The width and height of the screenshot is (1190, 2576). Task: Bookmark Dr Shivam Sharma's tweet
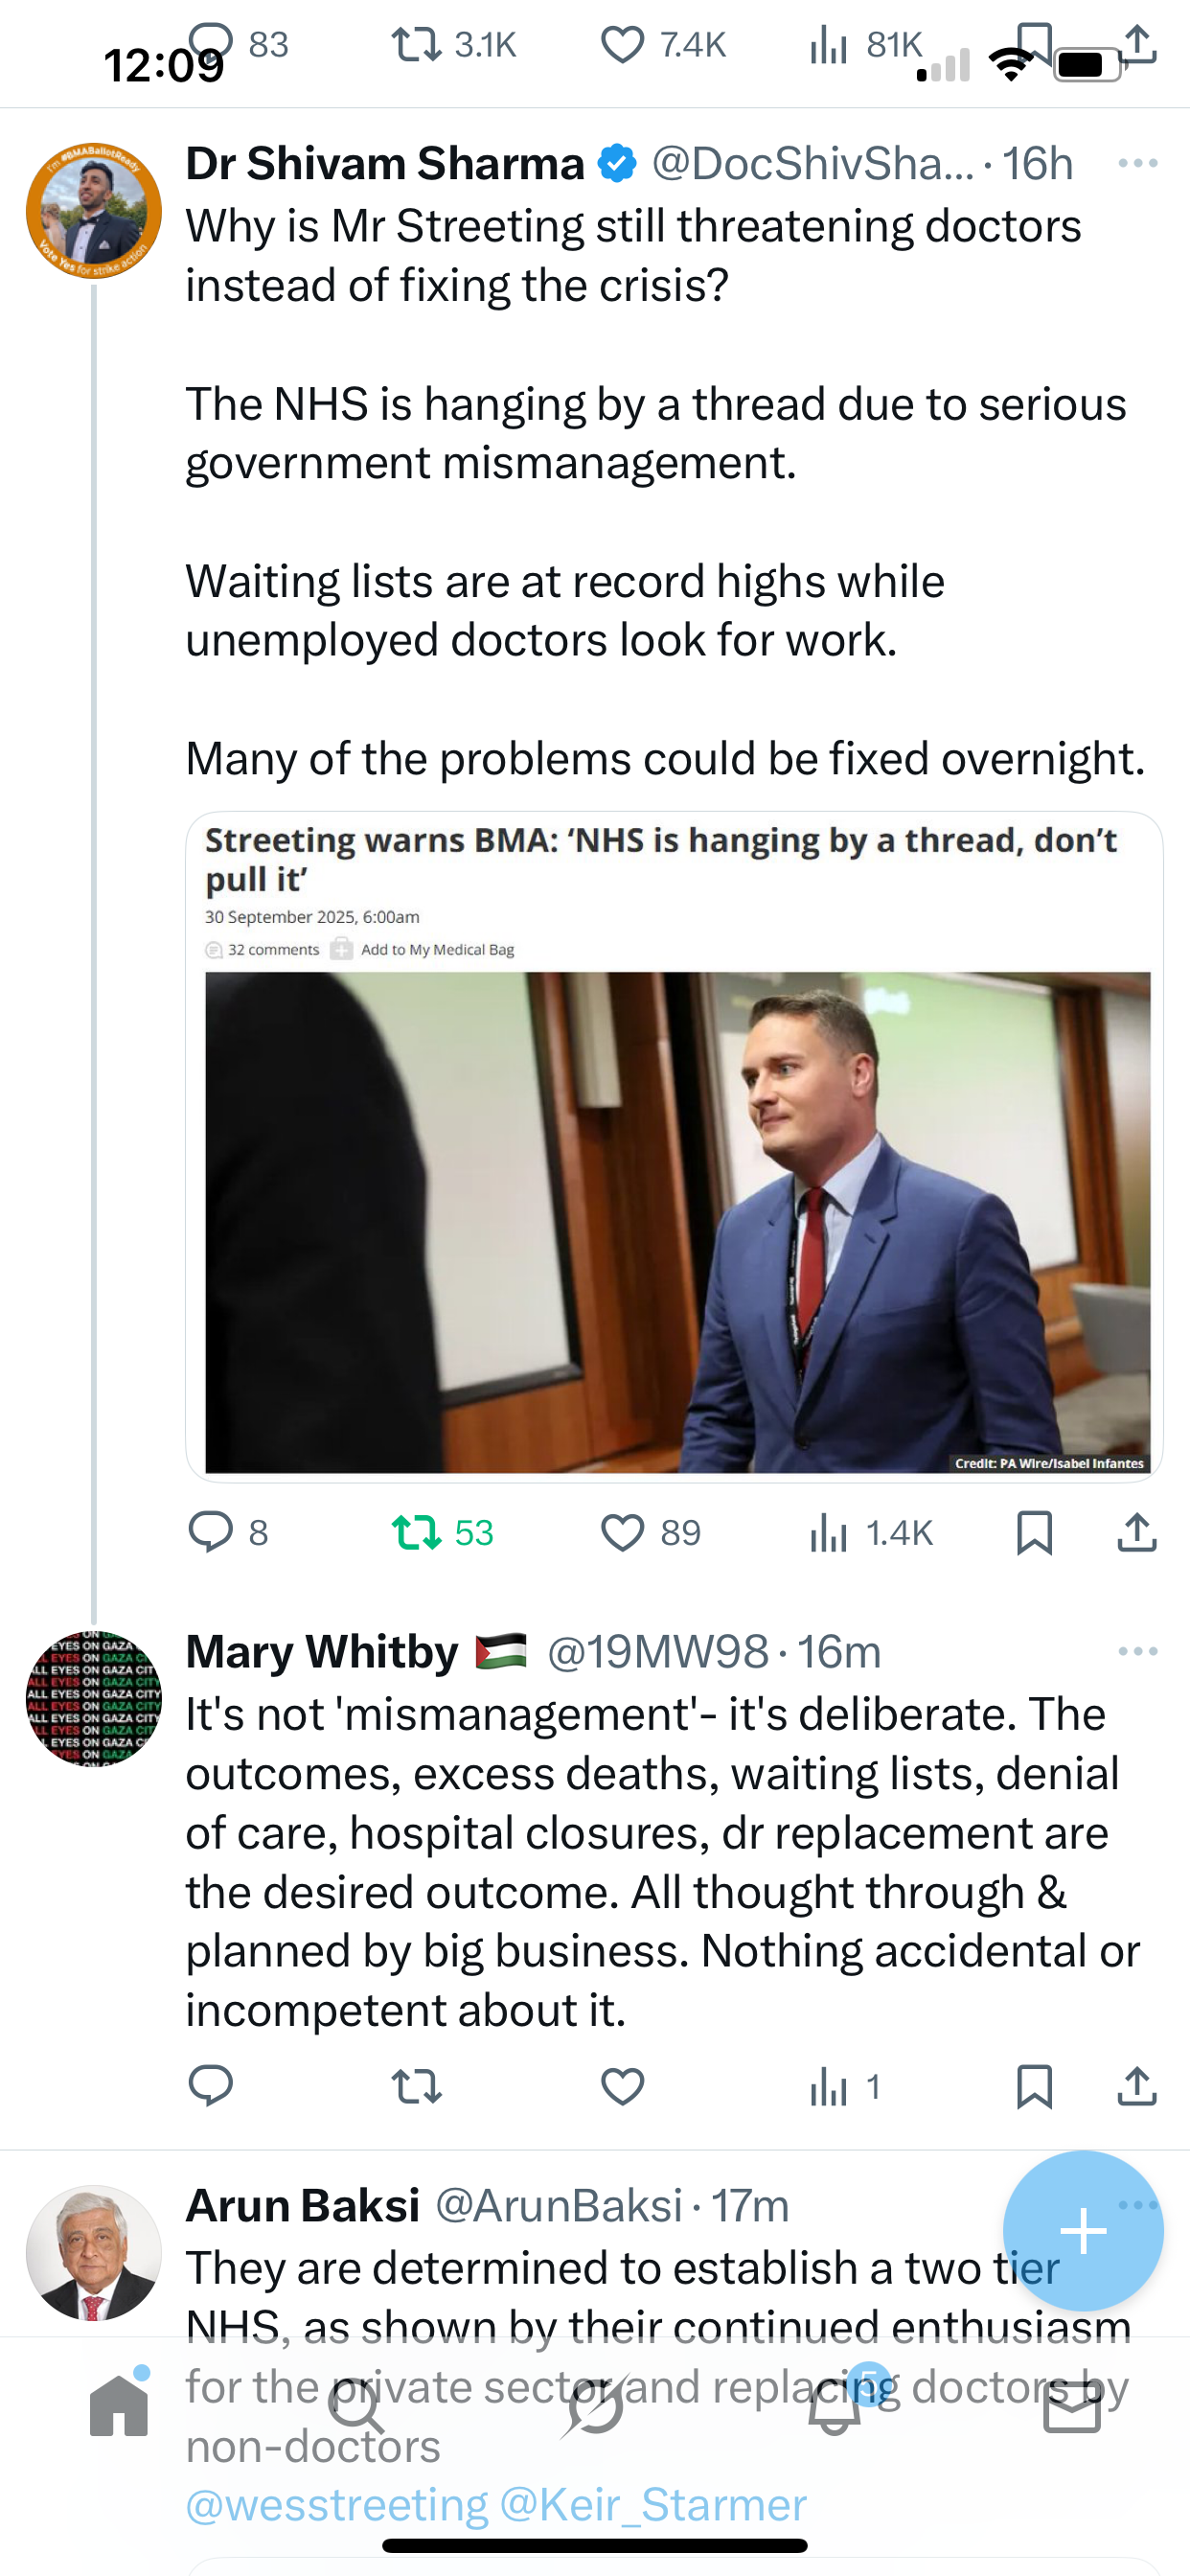[x=1034, y=1532]
